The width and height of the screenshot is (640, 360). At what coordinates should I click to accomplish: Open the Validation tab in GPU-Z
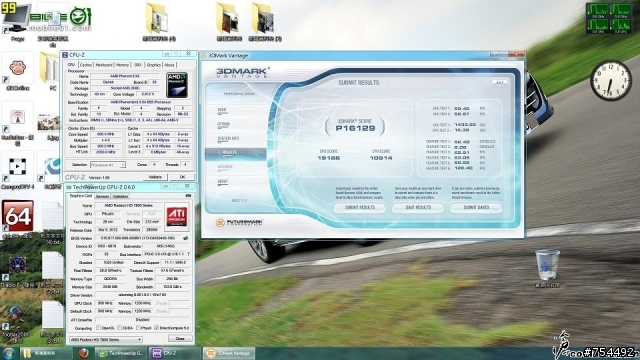(120, 196)
